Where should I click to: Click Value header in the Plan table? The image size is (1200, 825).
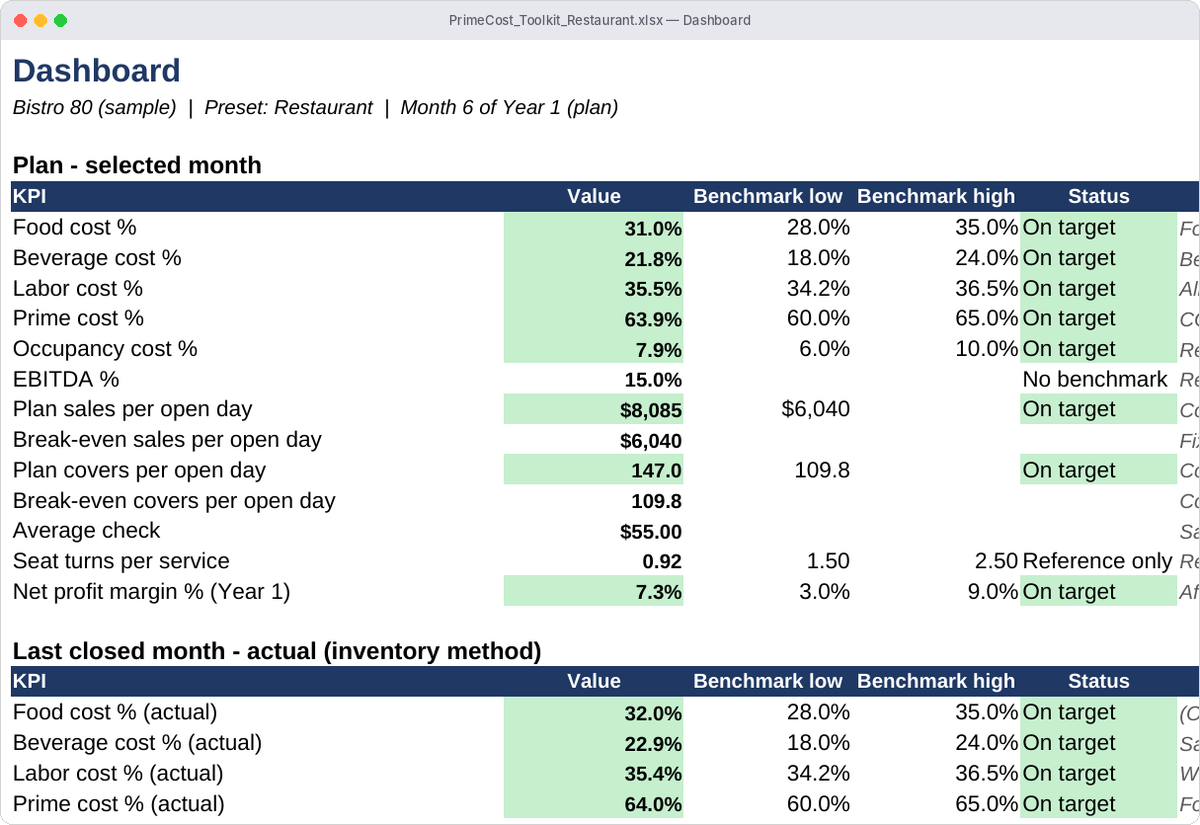[x=594, y=197]
